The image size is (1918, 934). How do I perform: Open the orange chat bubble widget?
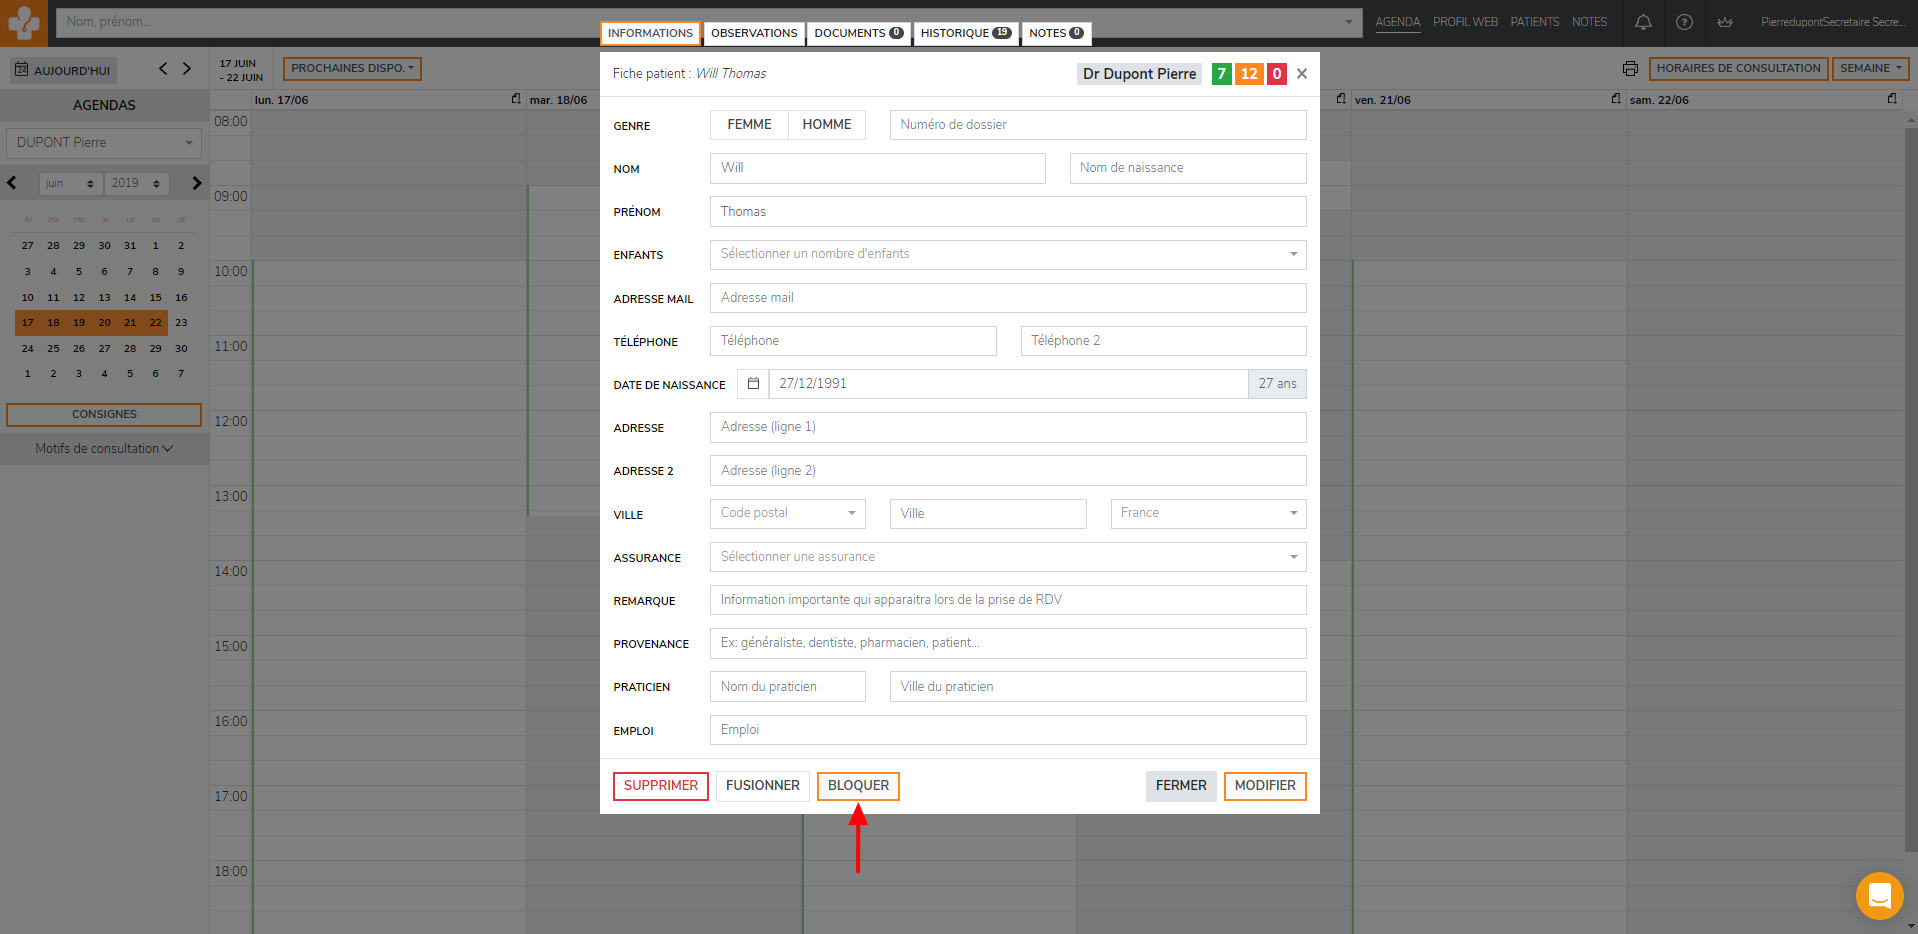1879,895
